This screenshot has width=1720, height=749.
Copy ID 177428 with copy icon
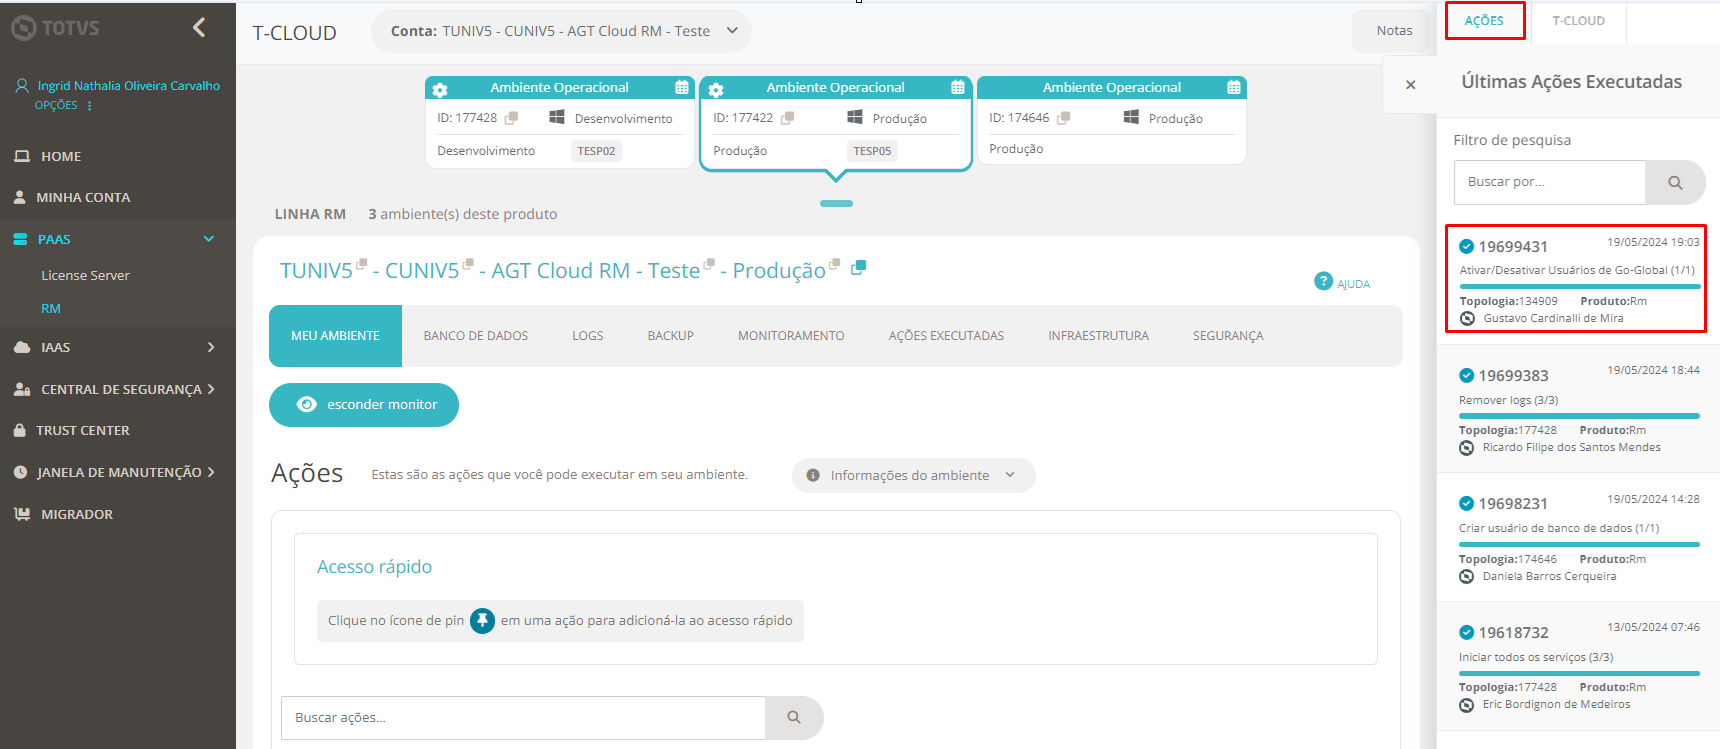click(x=511, y=118)
